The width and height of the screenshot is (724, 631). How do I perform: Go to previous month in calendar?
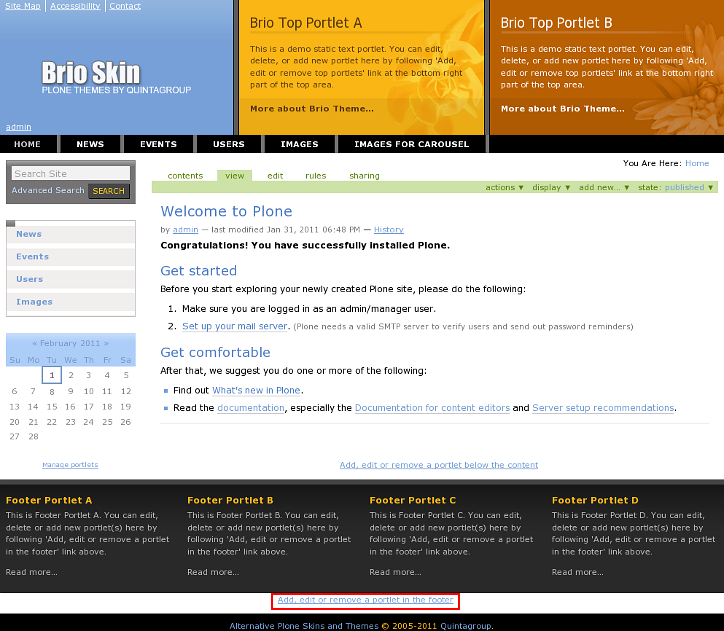pyautogui.click(x=35, y=343)
